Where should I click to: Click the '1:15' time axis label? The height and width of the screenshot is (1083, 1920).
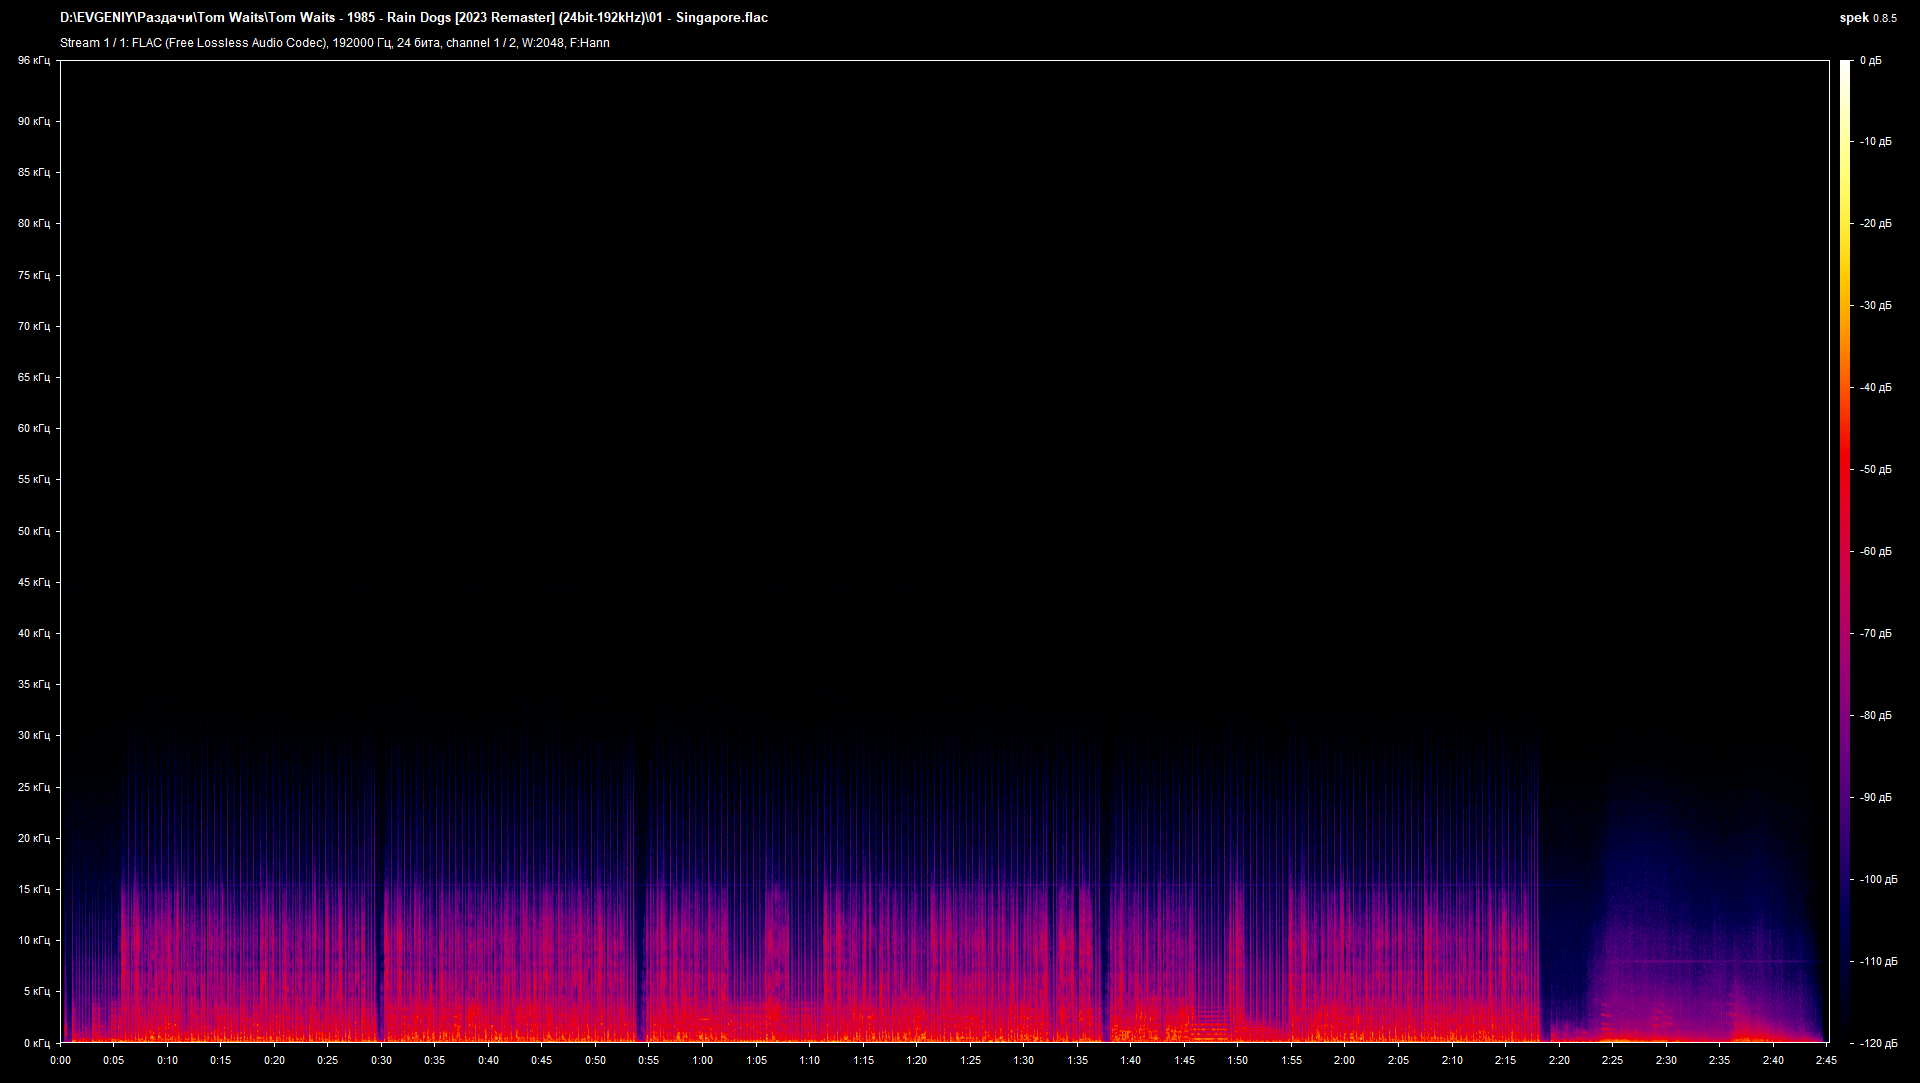pos(863,1061)
